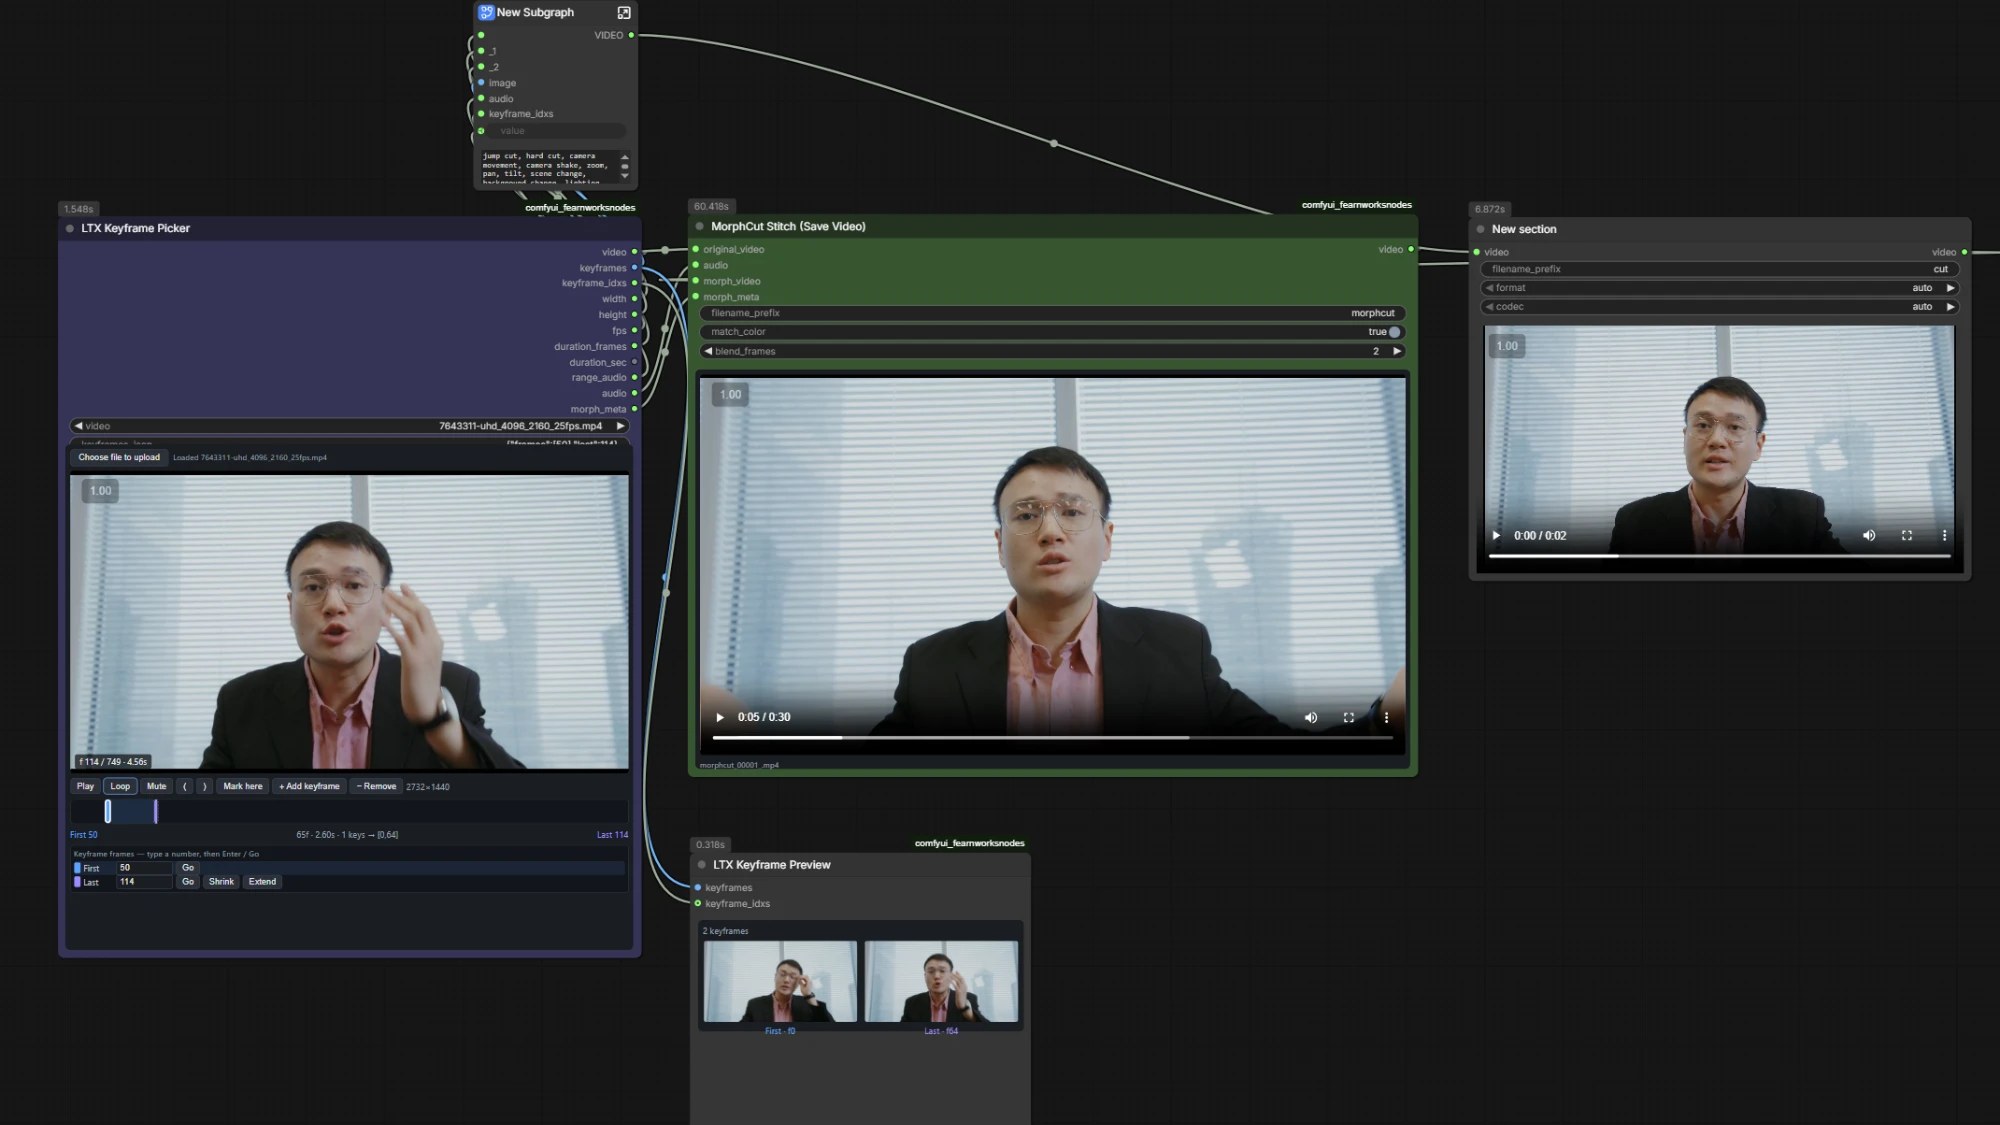The image size is (2000, 1125).
Task: Click First 50 label link
Action: [84, 835]
